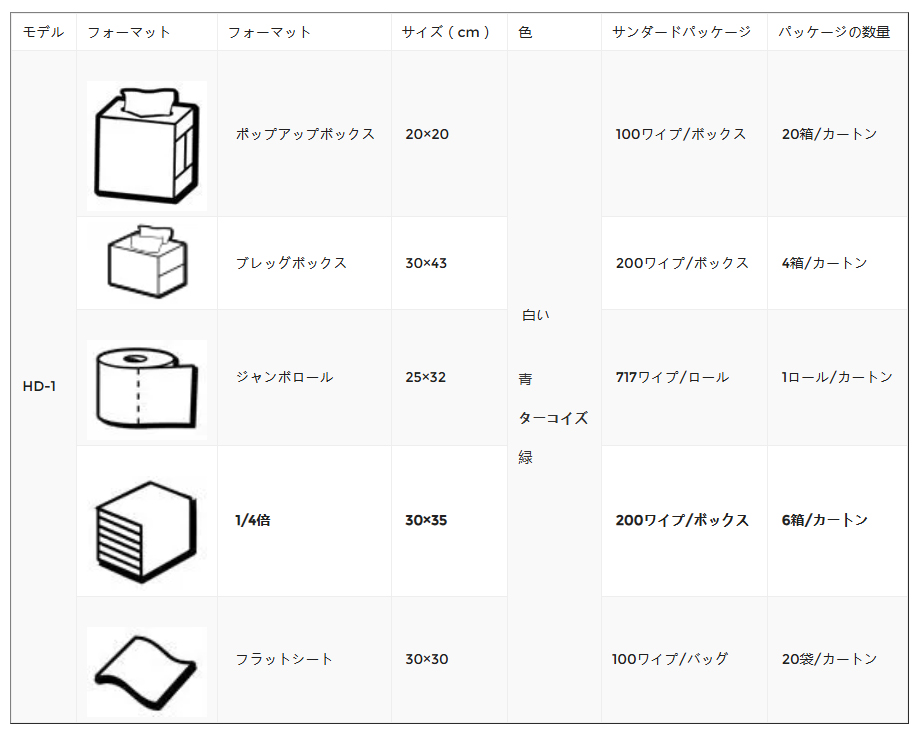The width and height of the screenshot is (917, 729).
Task: Click the quarter-fold stacked wipes icon
Action: click(x=146, y=532)
